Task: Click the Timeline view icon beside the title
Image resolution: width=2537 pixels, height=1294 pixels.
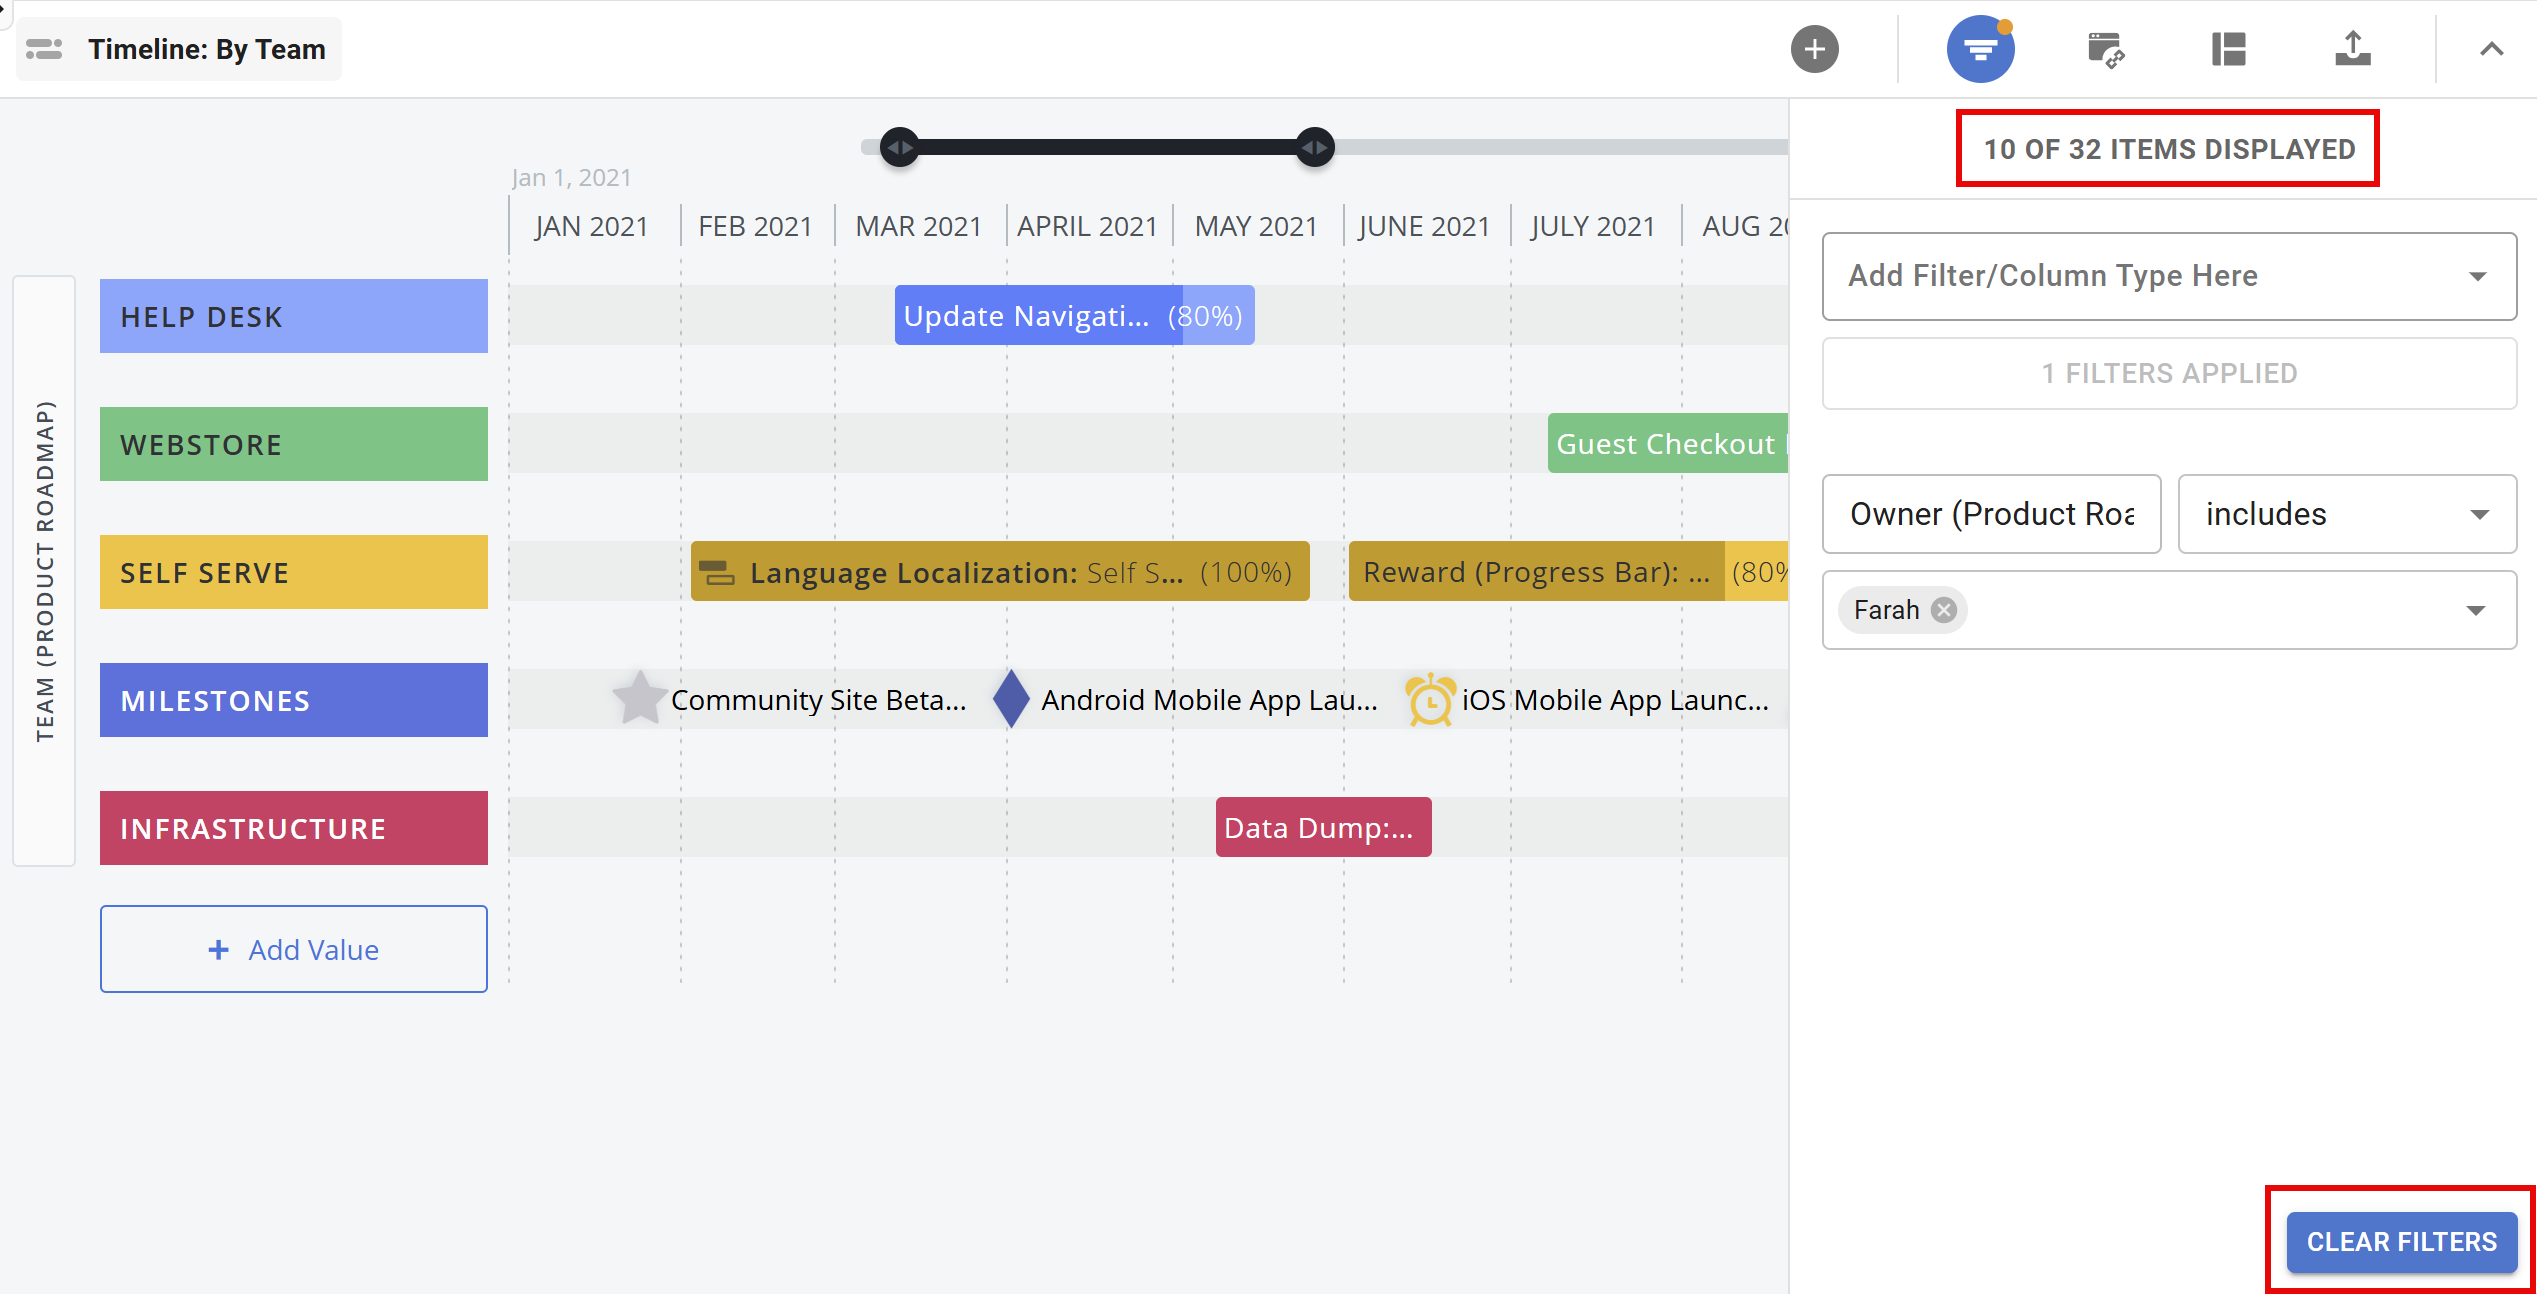Action: coord(45,48)
